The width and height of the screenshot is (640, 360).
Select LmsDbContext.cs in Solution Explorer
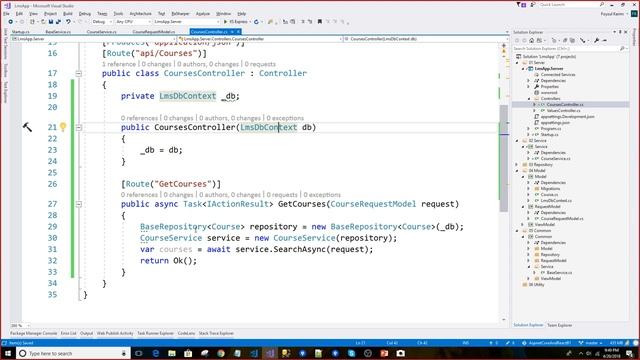[556, 200]
